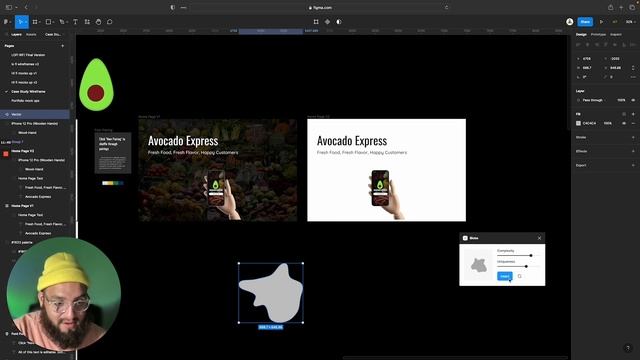Open the Case Study page dropdown
The image size is (640, 360).
53,34
